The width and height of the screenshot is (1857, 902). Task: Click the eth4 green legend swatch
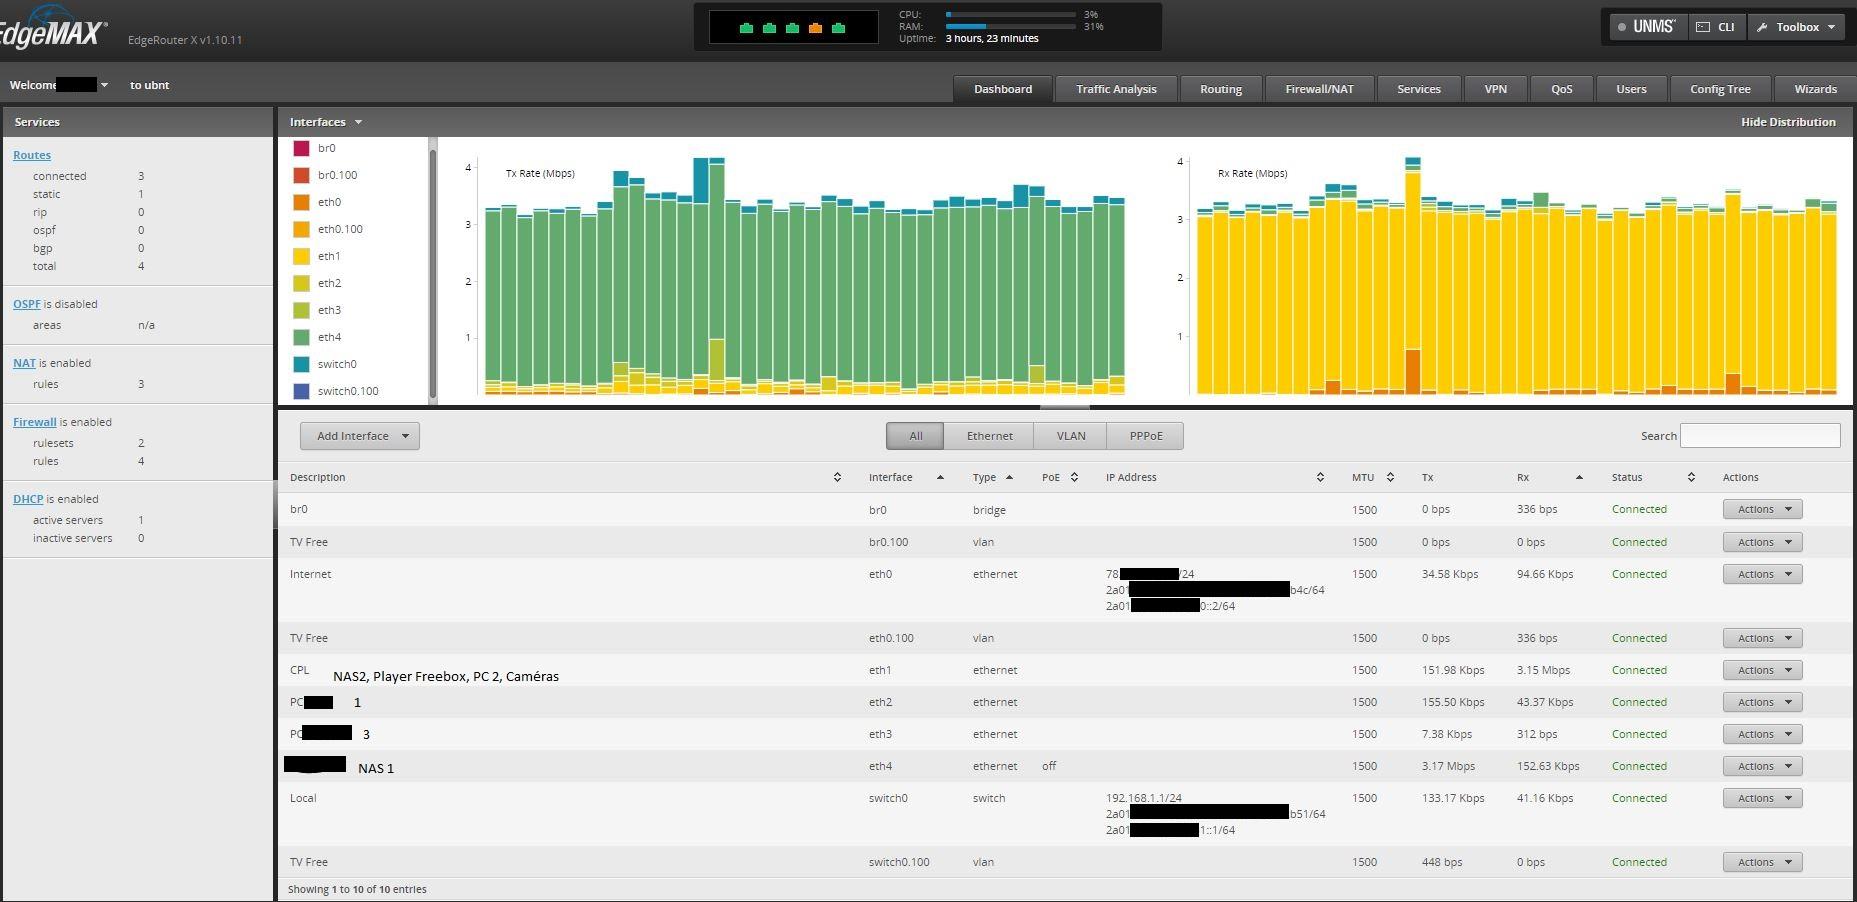click(301, 337)
